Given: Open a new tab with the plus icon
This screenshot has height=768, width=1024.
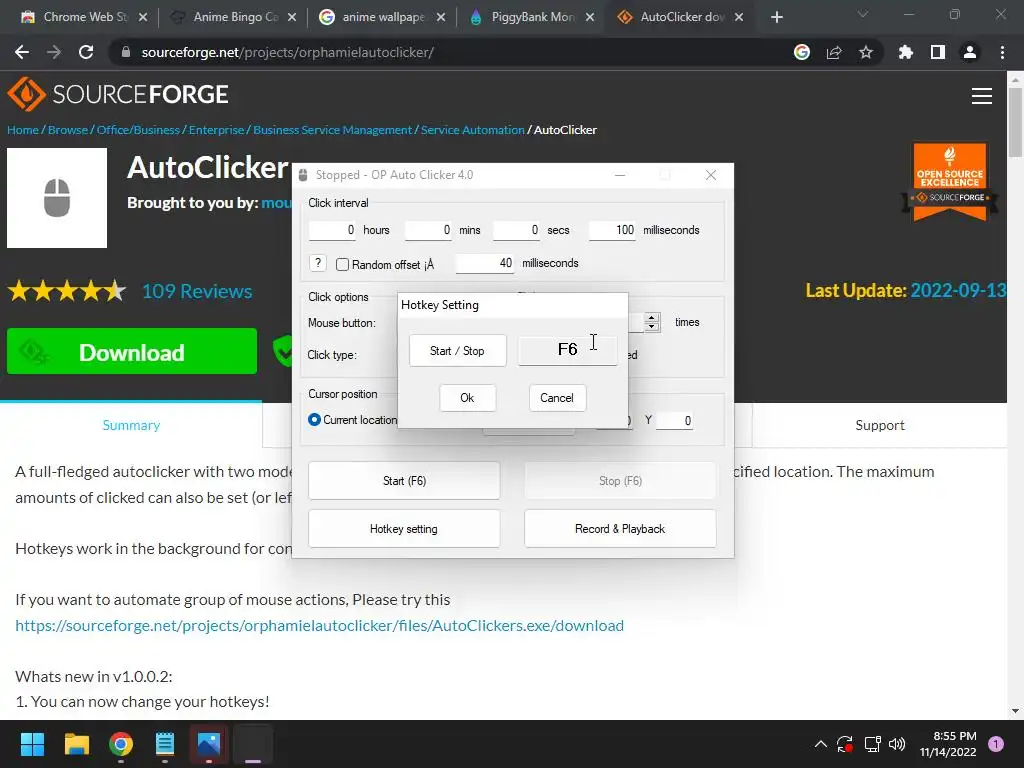Looking at the screenshot, I should [x=776, y=17].
